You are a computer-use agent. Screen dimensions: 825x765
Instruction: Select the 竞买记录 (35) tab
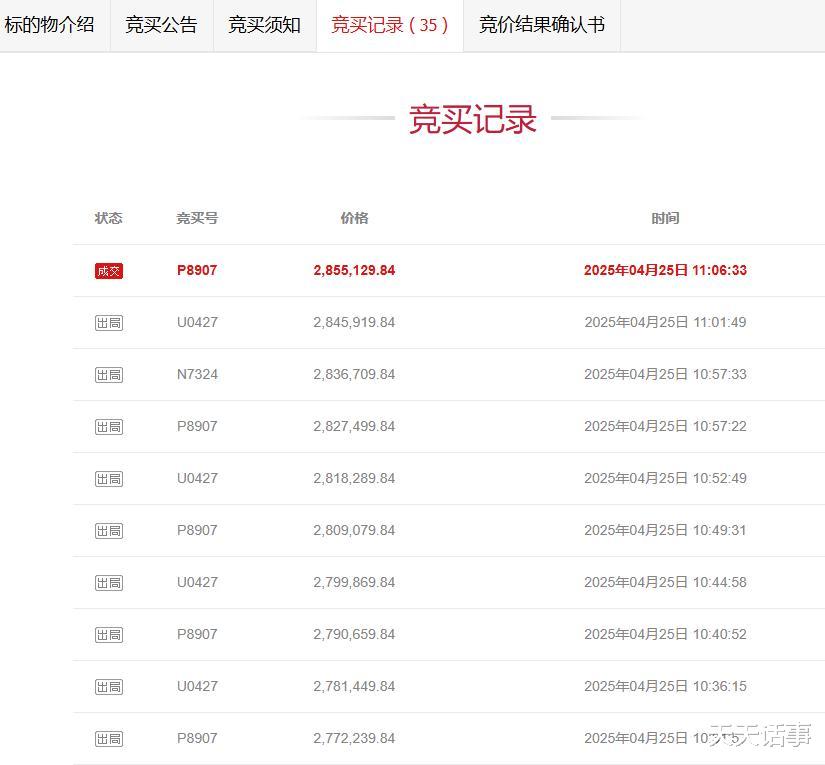click(x=390, y=25)
